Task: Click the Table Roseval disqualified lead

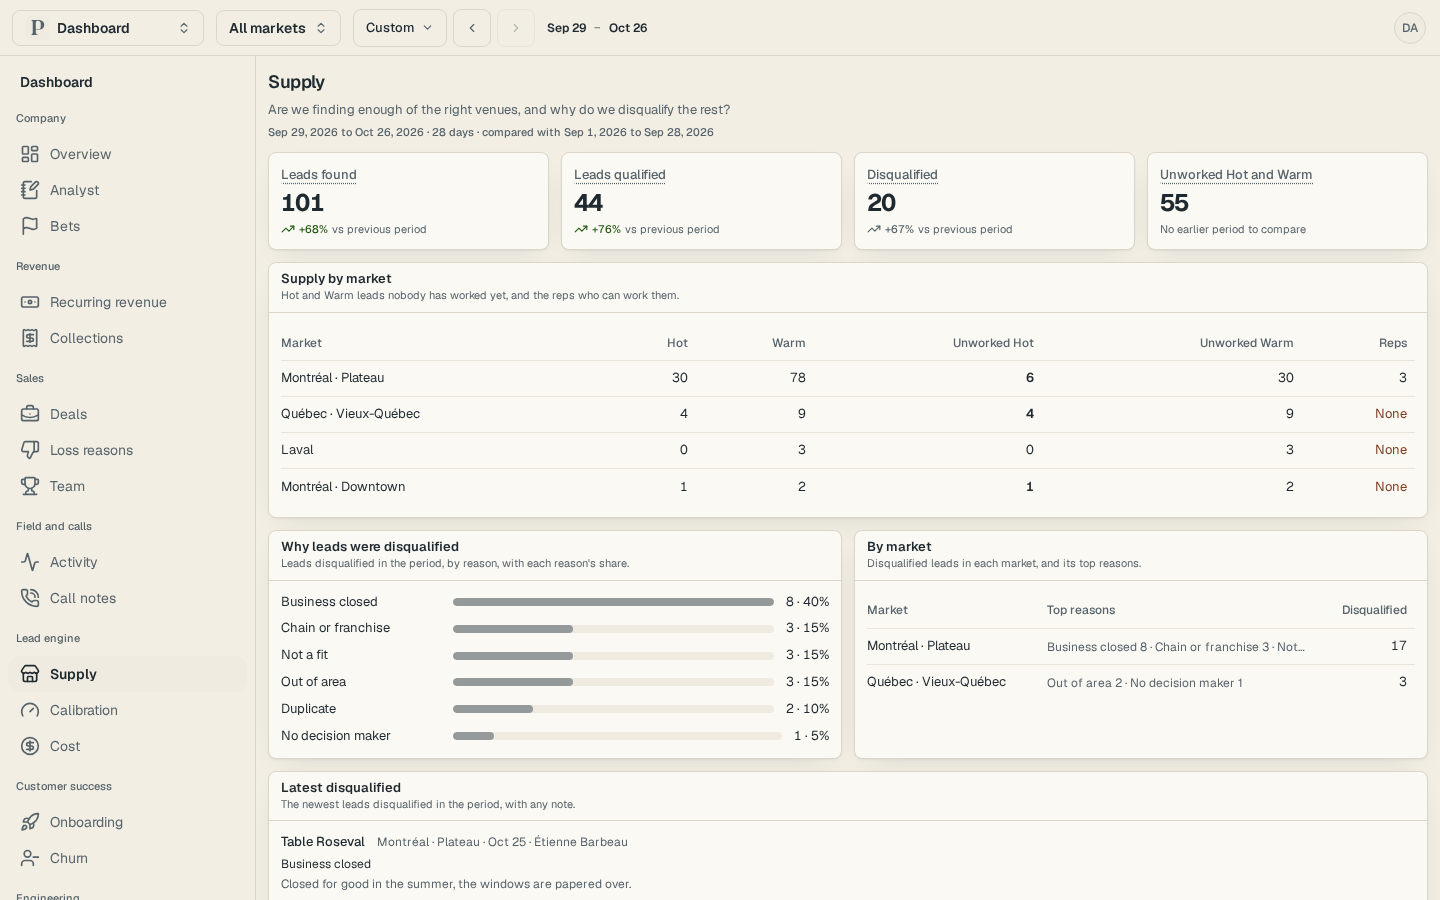Action: (x=323, y=842)
